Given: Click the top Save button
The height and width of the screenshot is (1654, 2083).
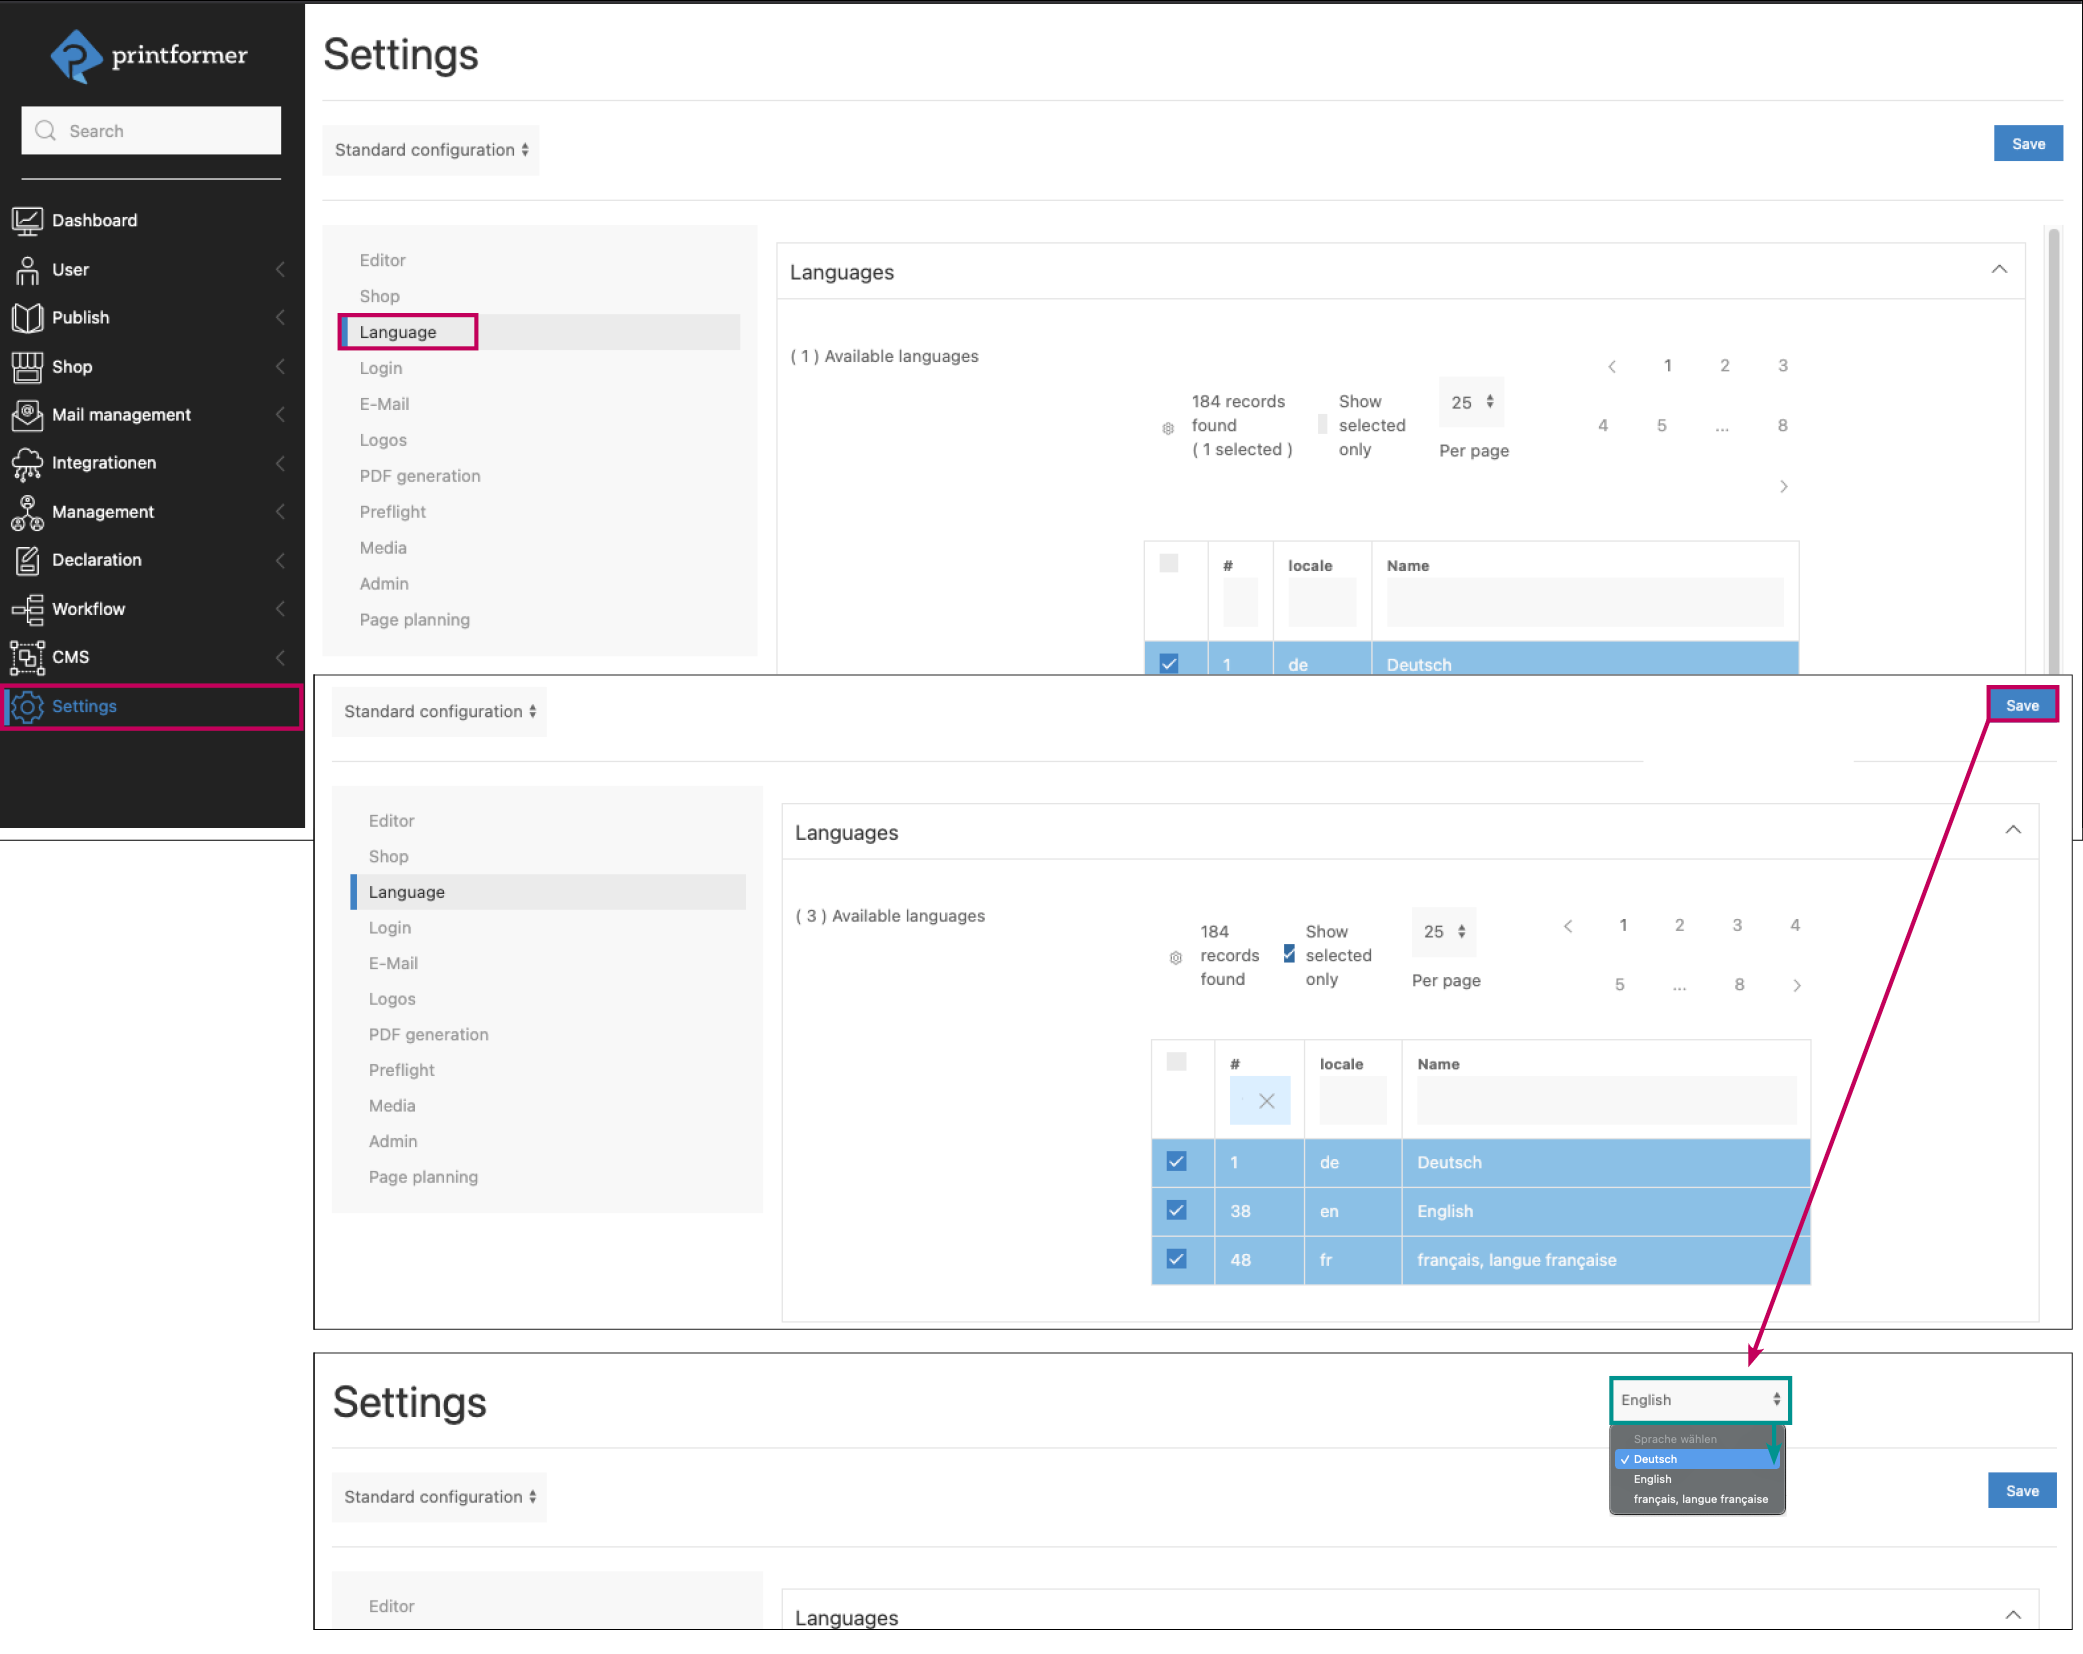Looking at the screenshot, I should [2027, 144].
